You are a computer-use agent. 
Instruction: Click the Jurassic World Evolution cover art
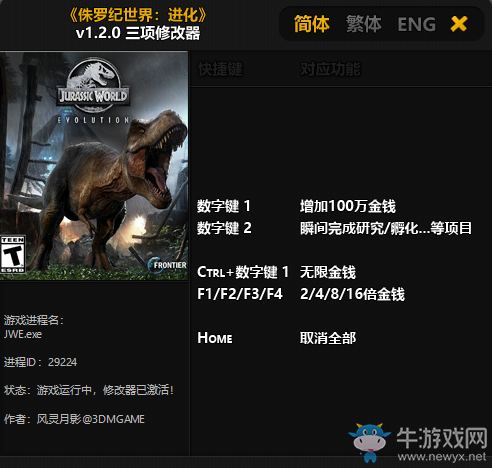[x=94, y=166]
